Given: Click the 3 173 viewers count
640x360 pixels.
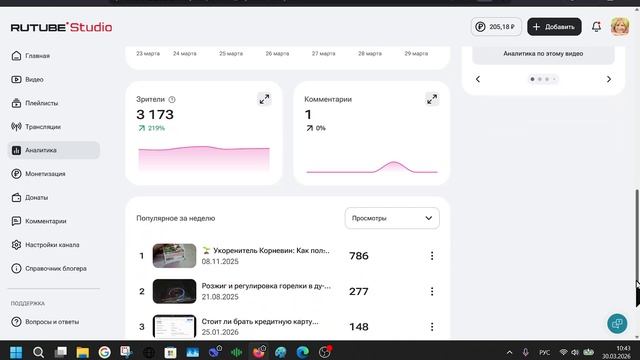Looking at the screenshot, I should click(x=155, y=115).
